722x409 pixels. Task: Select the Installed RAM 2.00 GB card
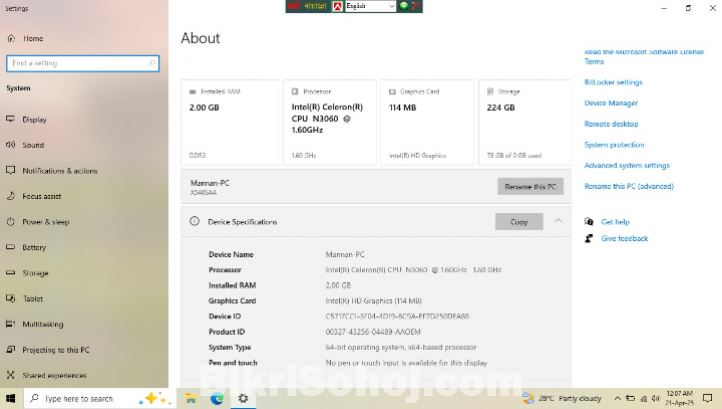(x=230, y=123)
